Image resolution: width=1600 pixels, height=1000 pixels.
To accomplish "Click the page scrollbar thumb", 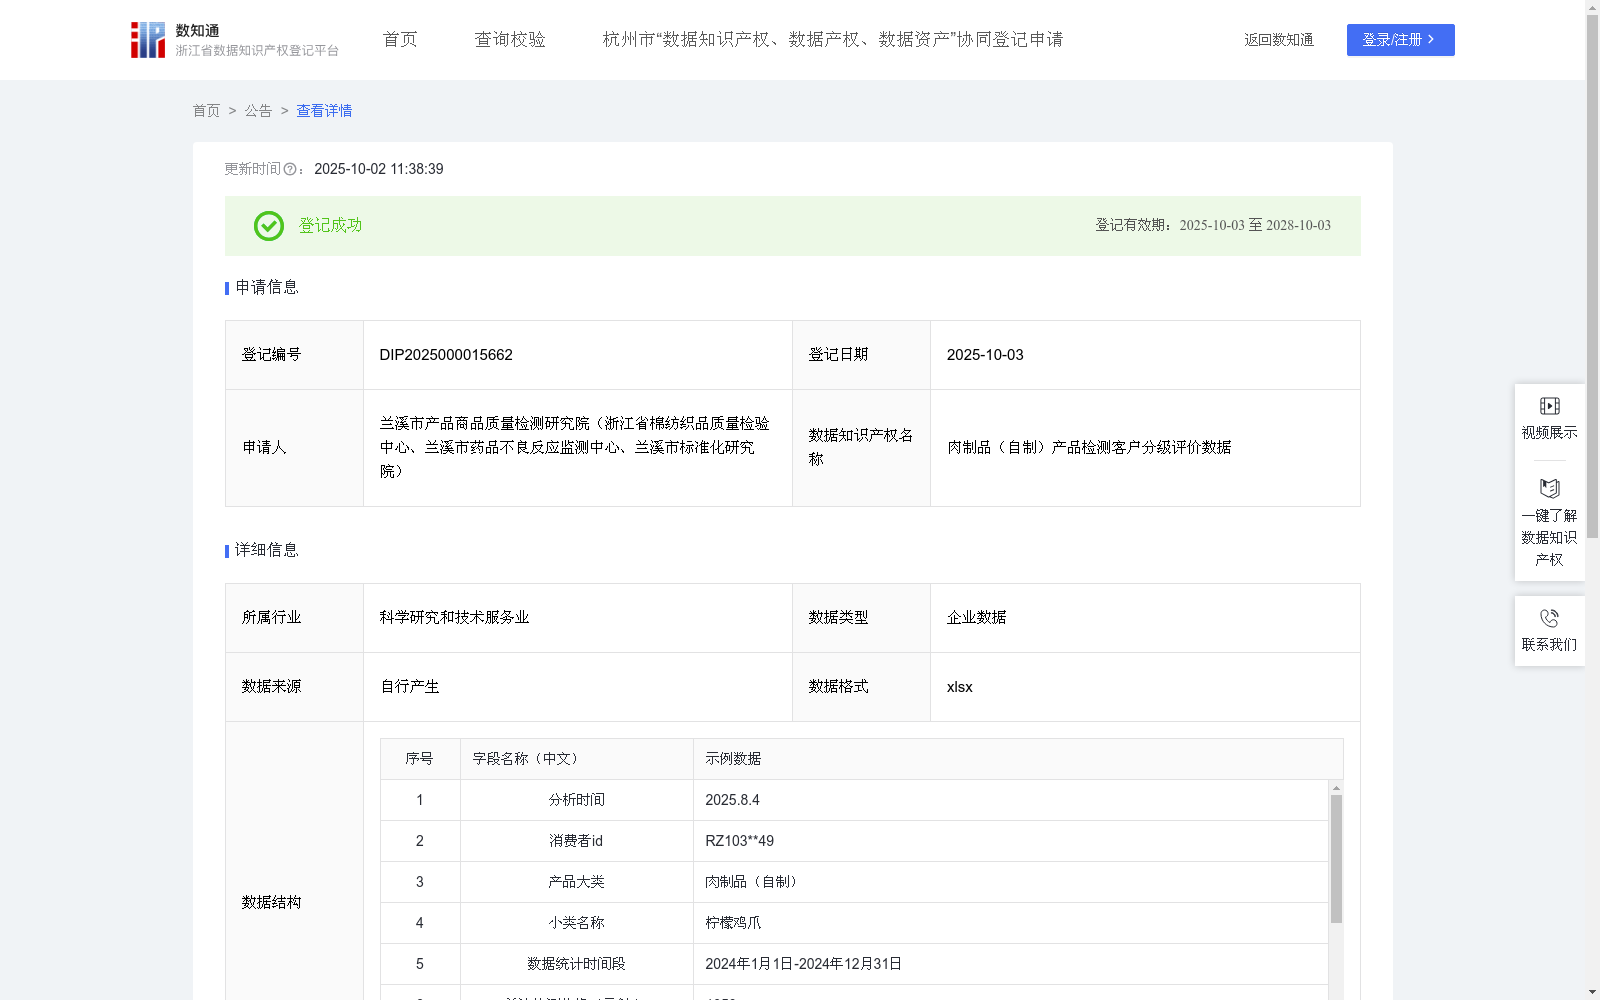I will tap(1592, 275).
